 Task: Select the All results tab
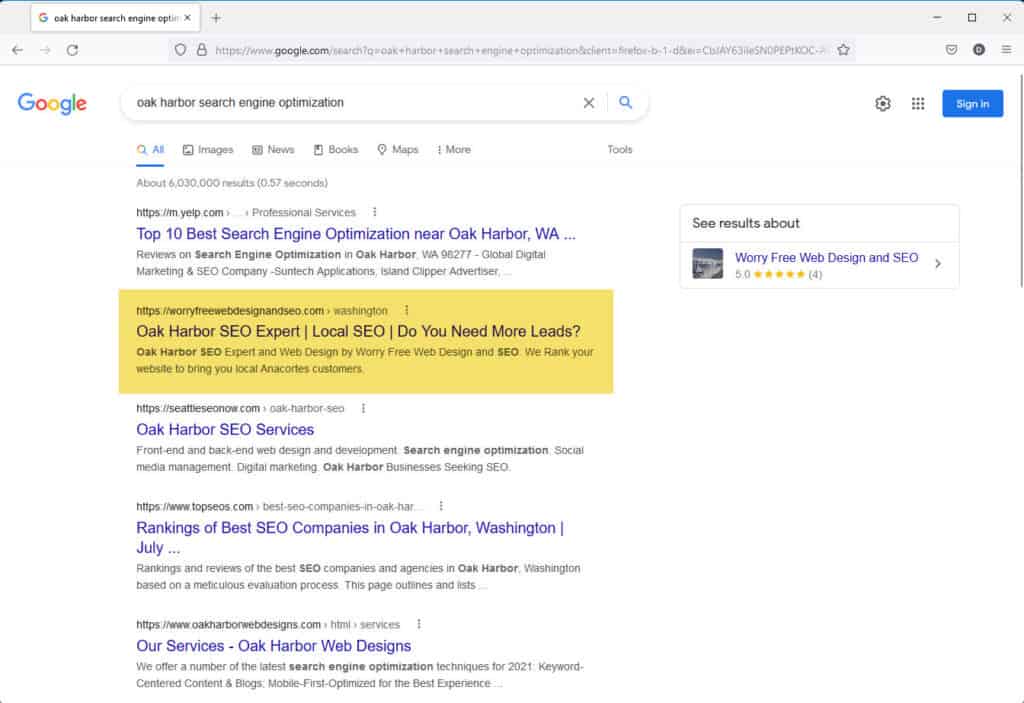pos(150,150)
